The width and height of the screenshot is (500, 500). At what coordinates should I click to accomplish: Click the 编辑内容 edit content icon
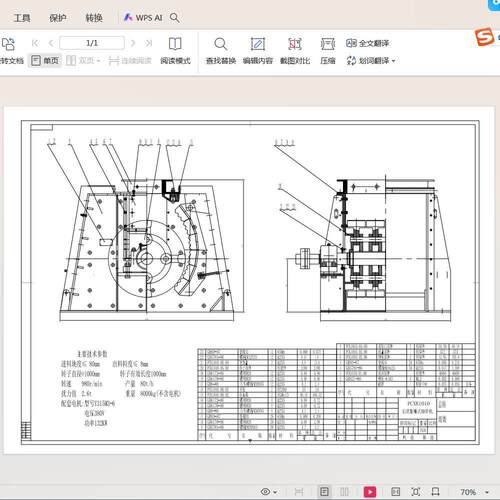pyautogui.click(x=258, y=50)
